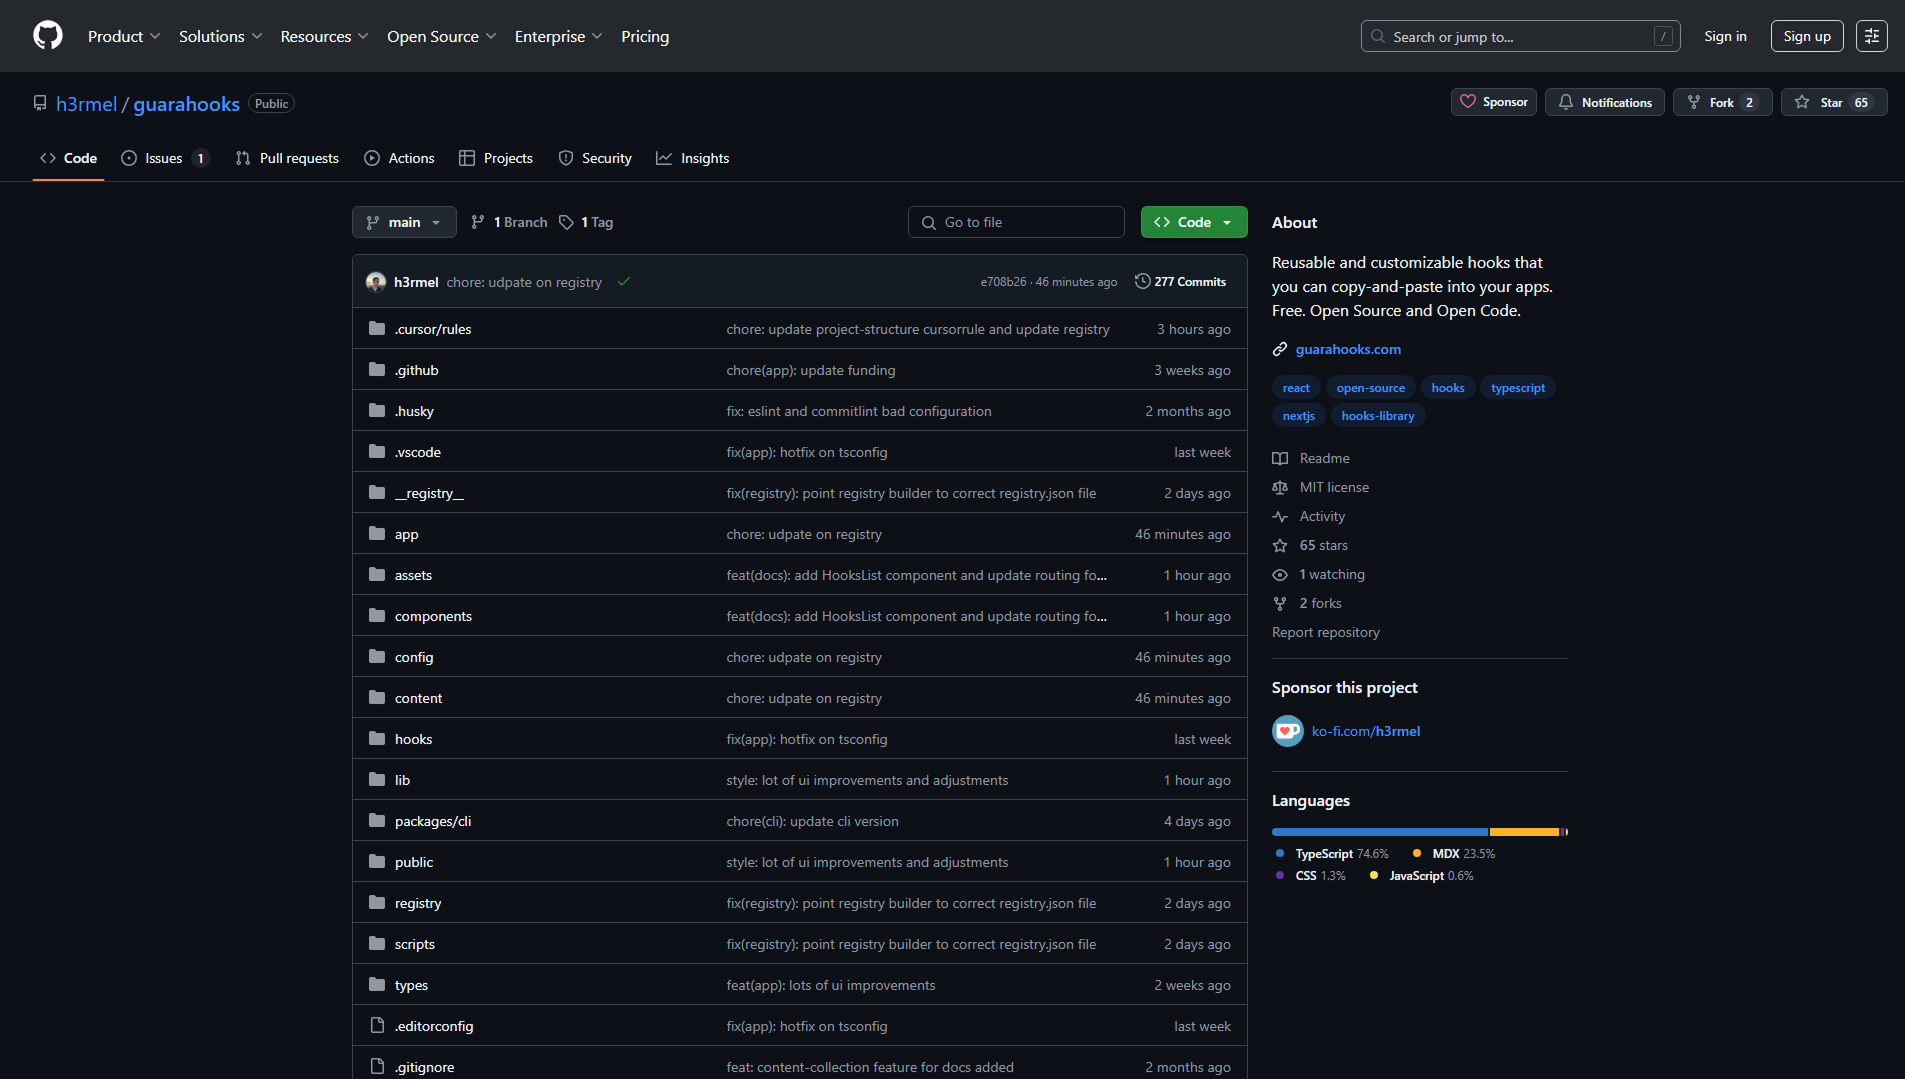Expand the Product menu

point(124,36)
